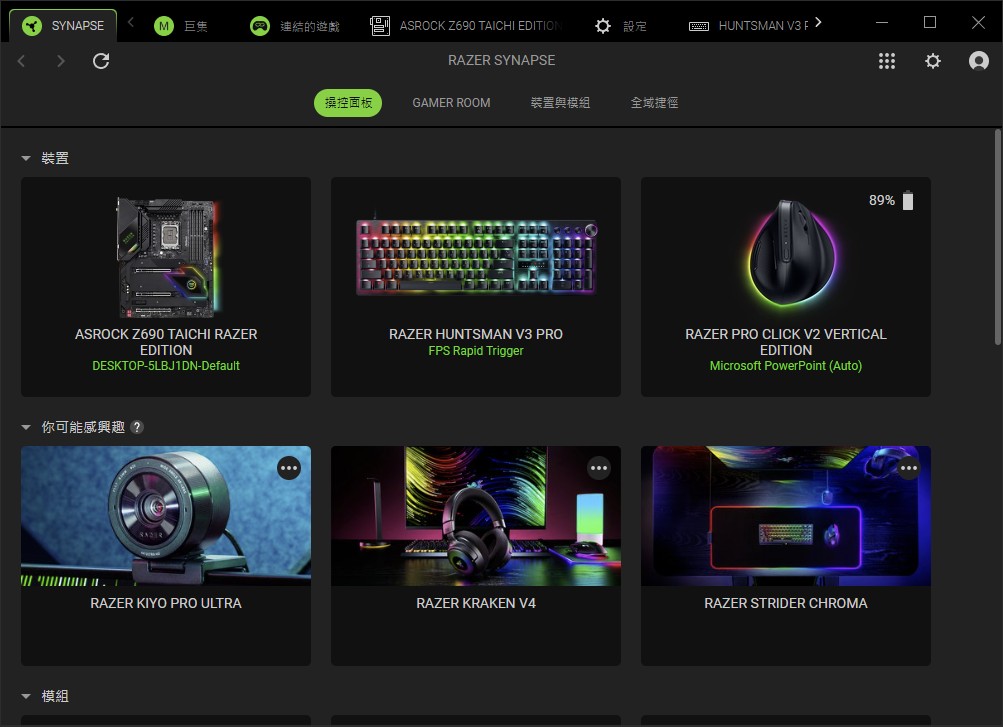
Task: Click the RAZER STRIDER CHROMA title
Action: click(786, 604)
